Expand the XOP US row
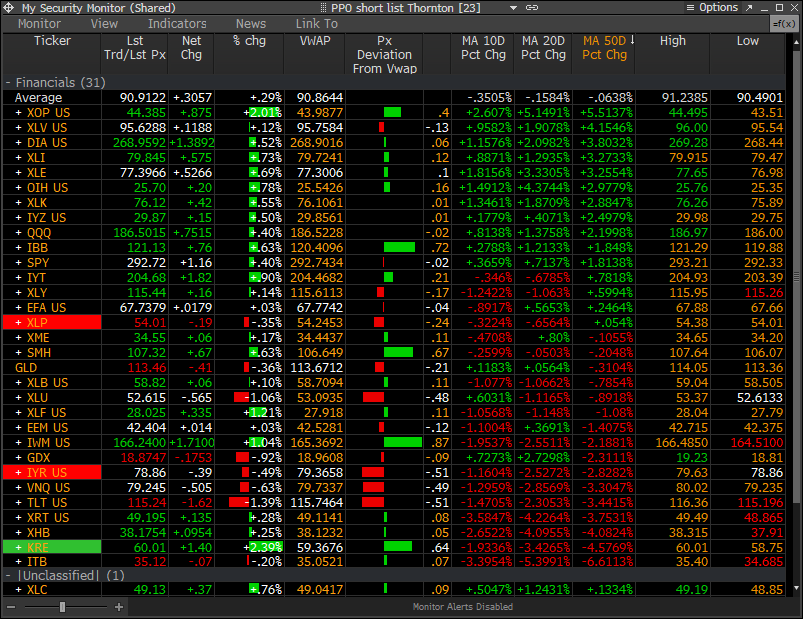The image size is (803, 619). tap(18, 113)
